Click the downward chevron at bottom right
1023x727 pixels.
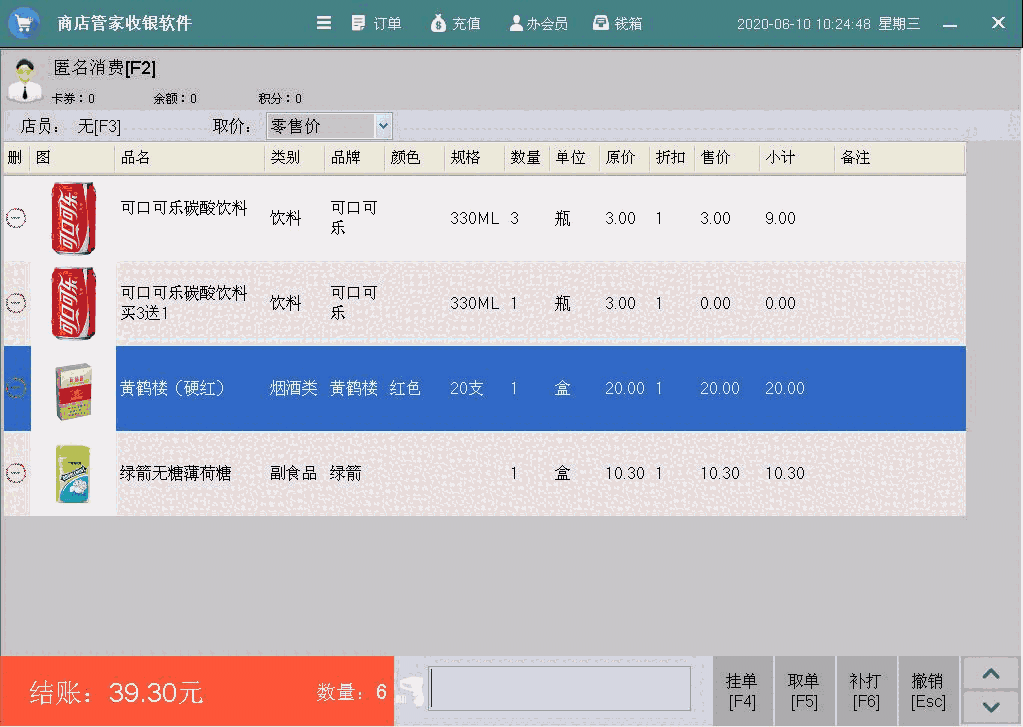click(x=991, y=707)
